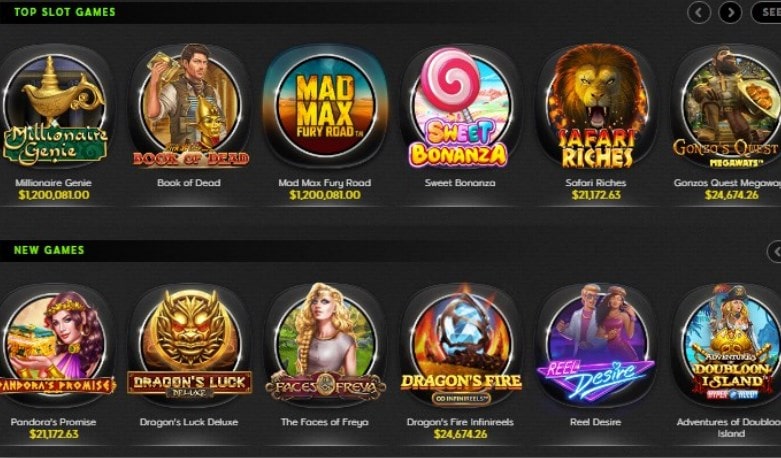Click Millionaire Genie jackpot amount $1,200,081.00
The height and width of the screenshot is (458, 781).
[x=54, y=195]
